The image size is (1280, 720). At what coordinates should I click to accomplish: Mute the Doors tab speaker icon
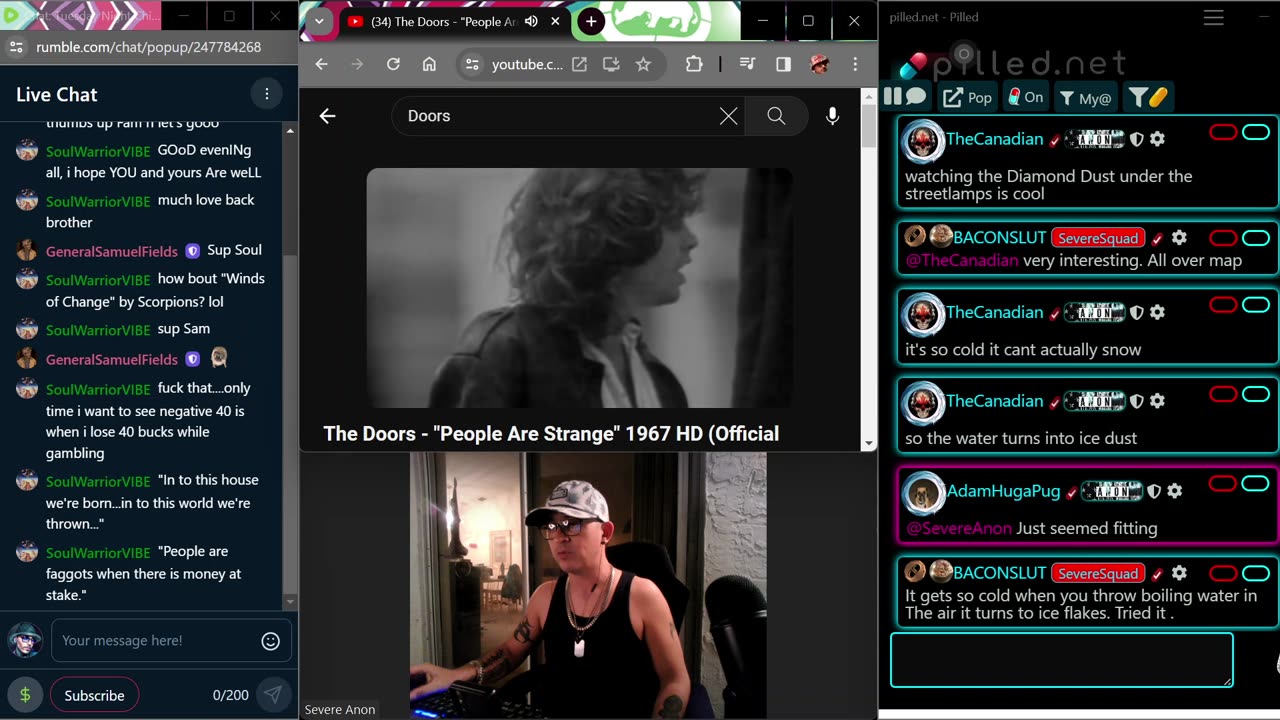point(531,21)
